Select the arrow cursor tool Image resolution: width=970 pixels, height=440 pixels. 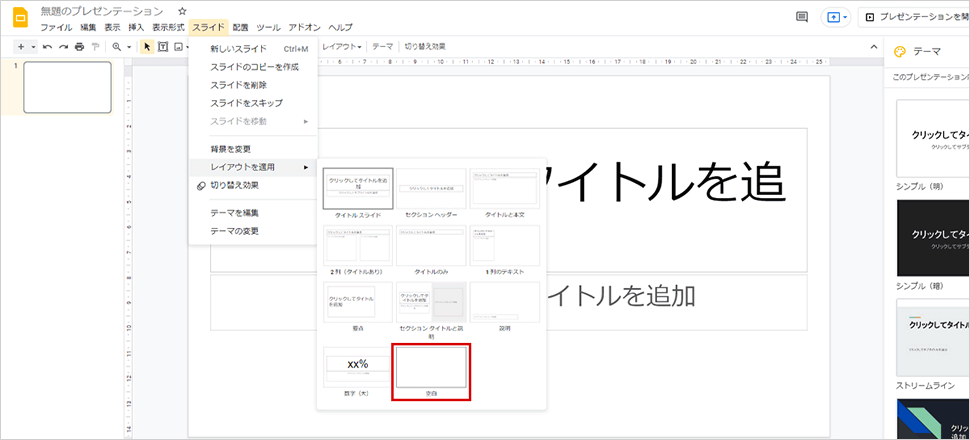147,46
